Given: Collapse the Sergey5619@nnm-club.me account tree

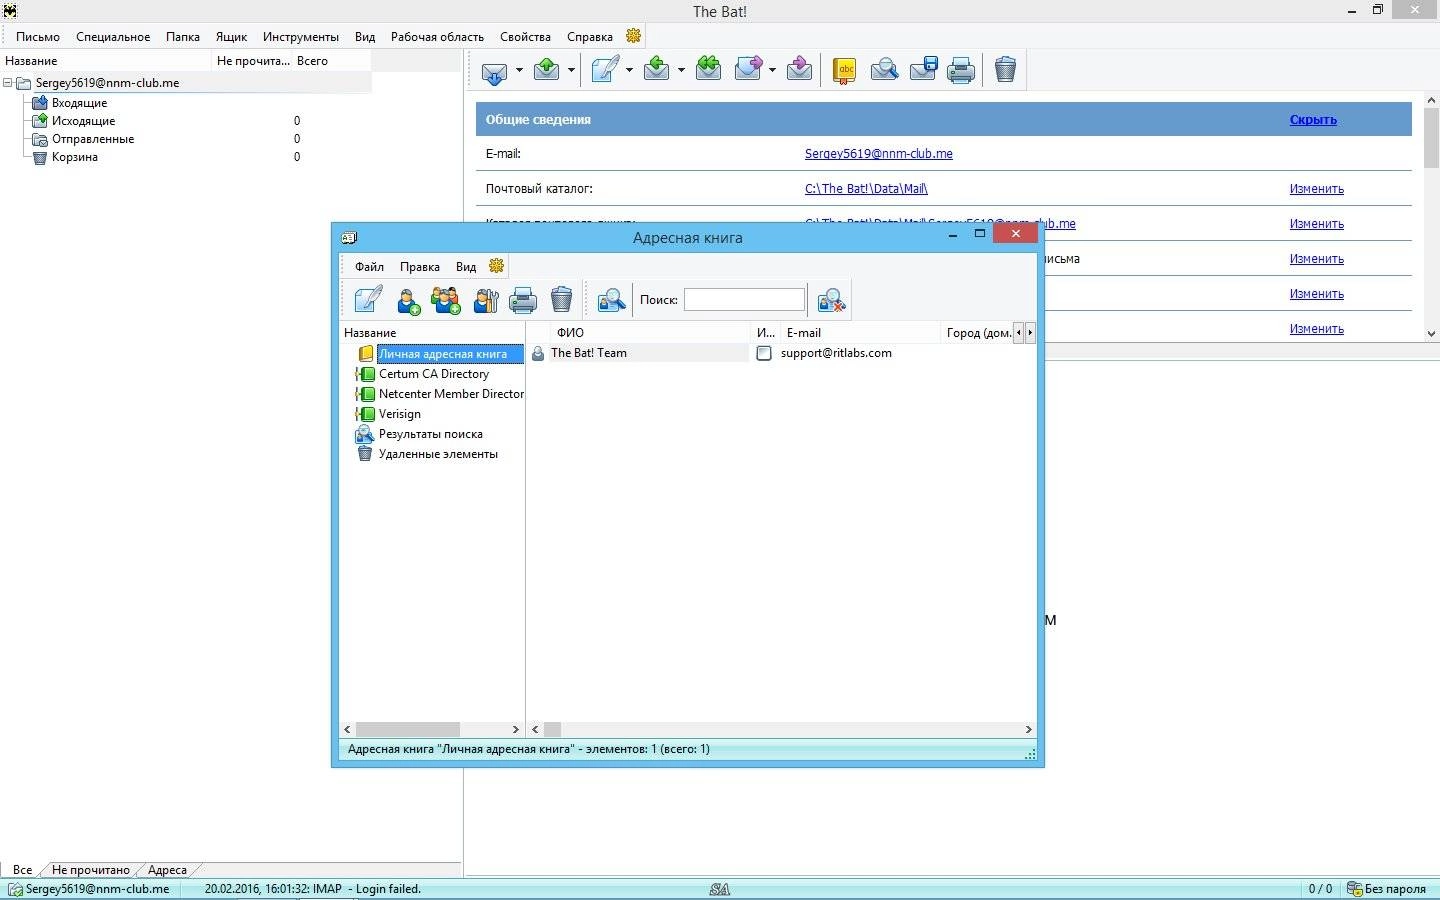Looking at the screenshot, I should pos(8,83).
